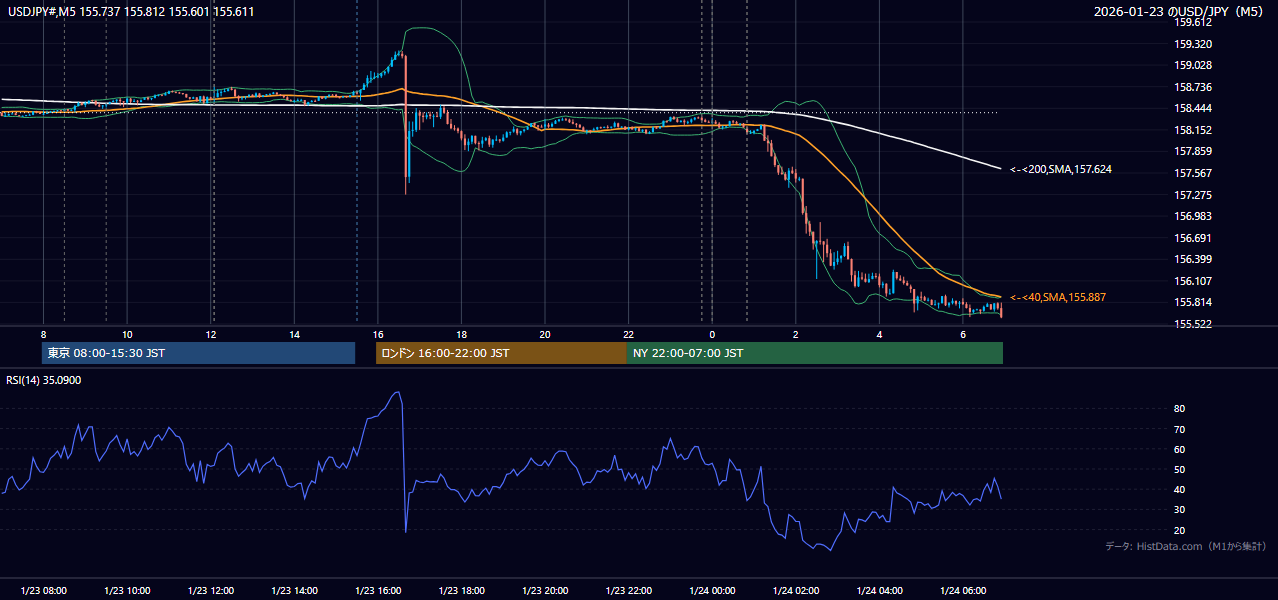Image resolution: width=1278 pixels, height=600 pixels.
Task: Click the hour 22 marker under price chart
Action: (628, 334)
